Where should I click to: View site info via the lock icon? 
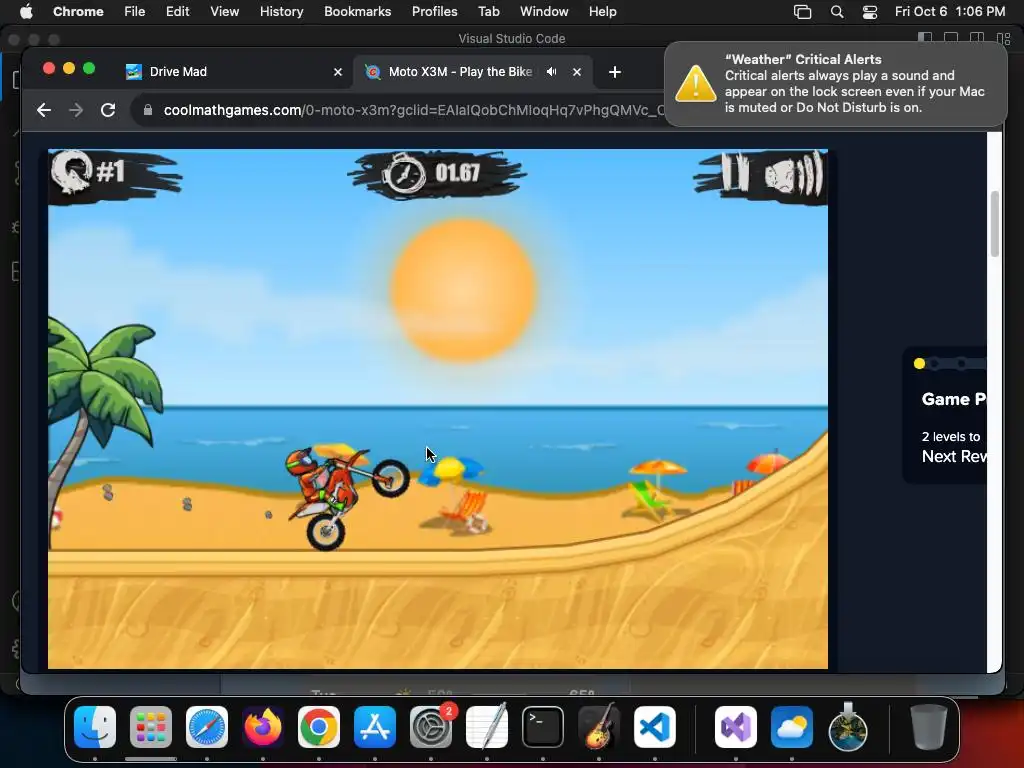click(x=148, y=110)
